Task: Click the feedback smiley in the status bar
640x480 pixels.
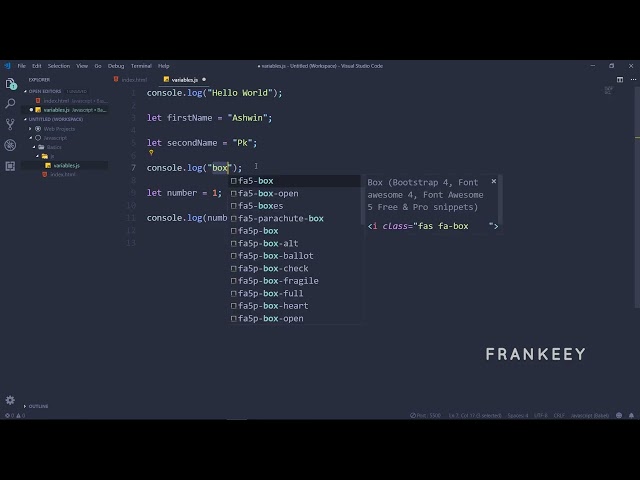Action: coord(619,416)
